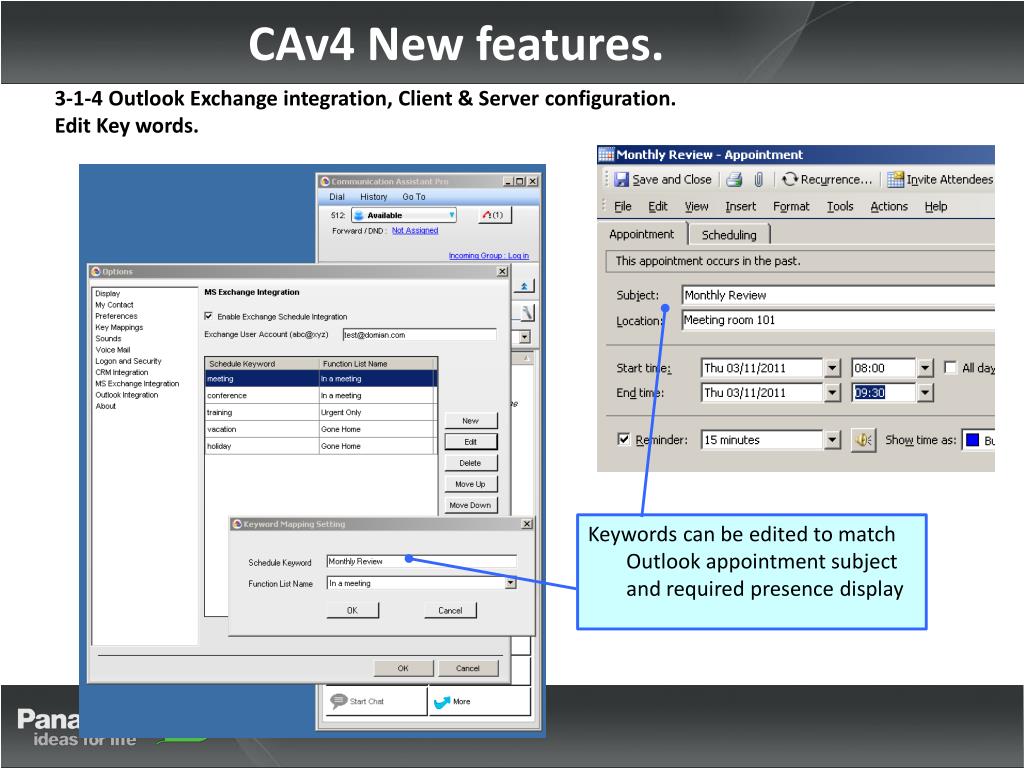Select Key Mappings in Options list
This screenshot has width=1024, height=768.
[x=119, y=327]
